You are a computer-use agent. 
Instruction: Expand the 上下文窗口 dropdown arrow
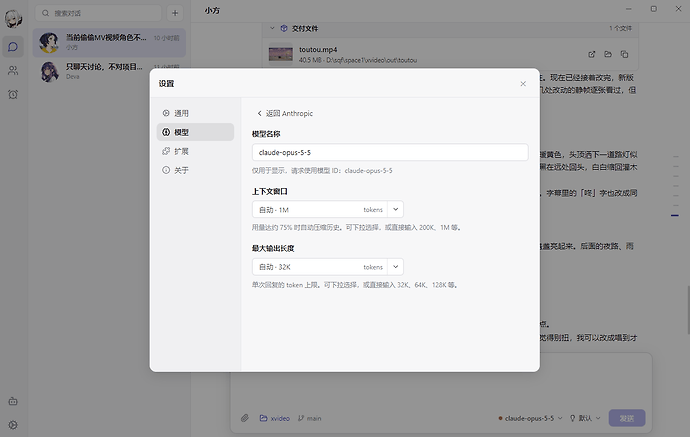[x=395, y=209]
